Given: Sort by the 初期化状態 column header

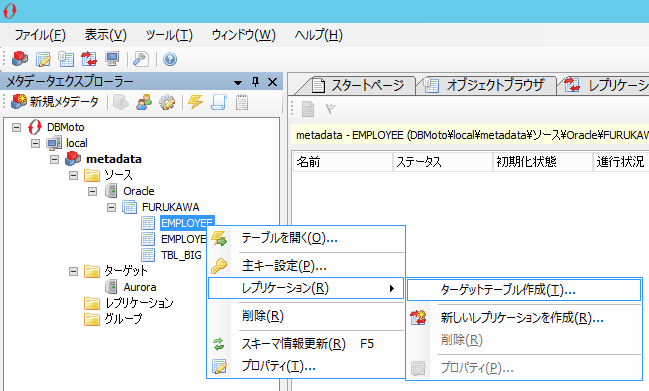Looking at the screenshot, I should click(x=543, y=162).
